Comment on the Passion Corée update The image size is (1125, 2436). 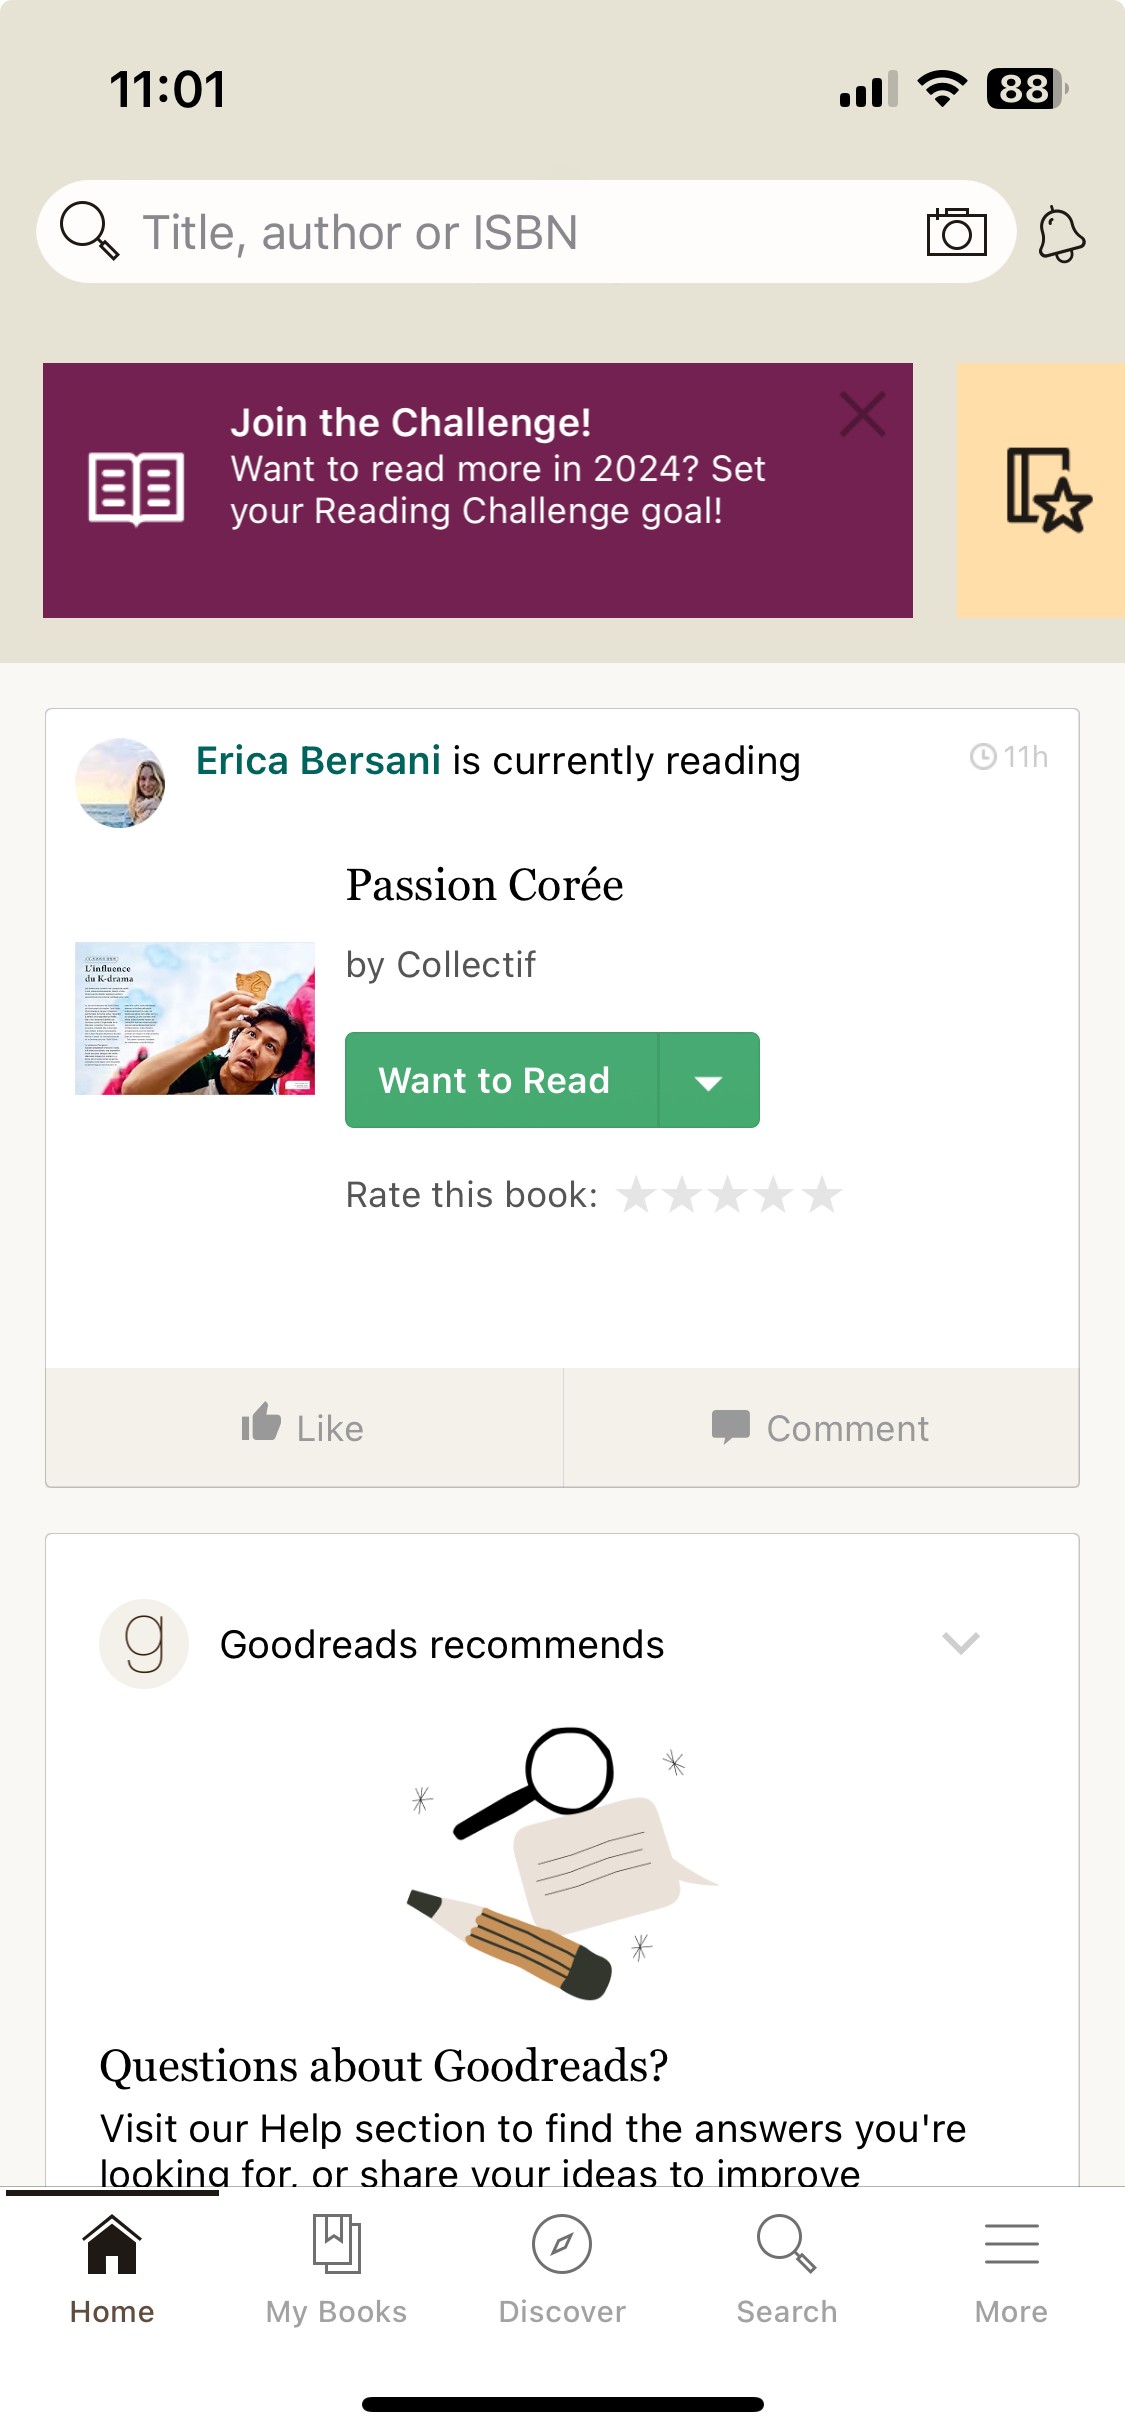tap(821, 1427)
